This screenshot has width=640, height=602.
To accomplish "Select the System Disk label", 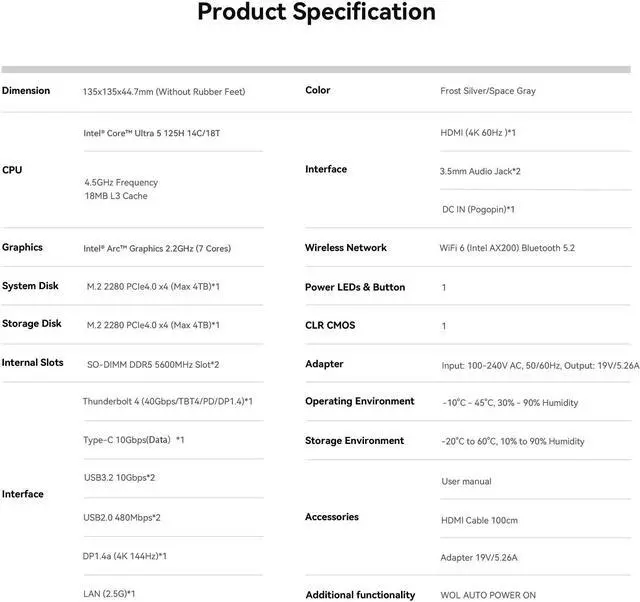I will click(30, 286).
